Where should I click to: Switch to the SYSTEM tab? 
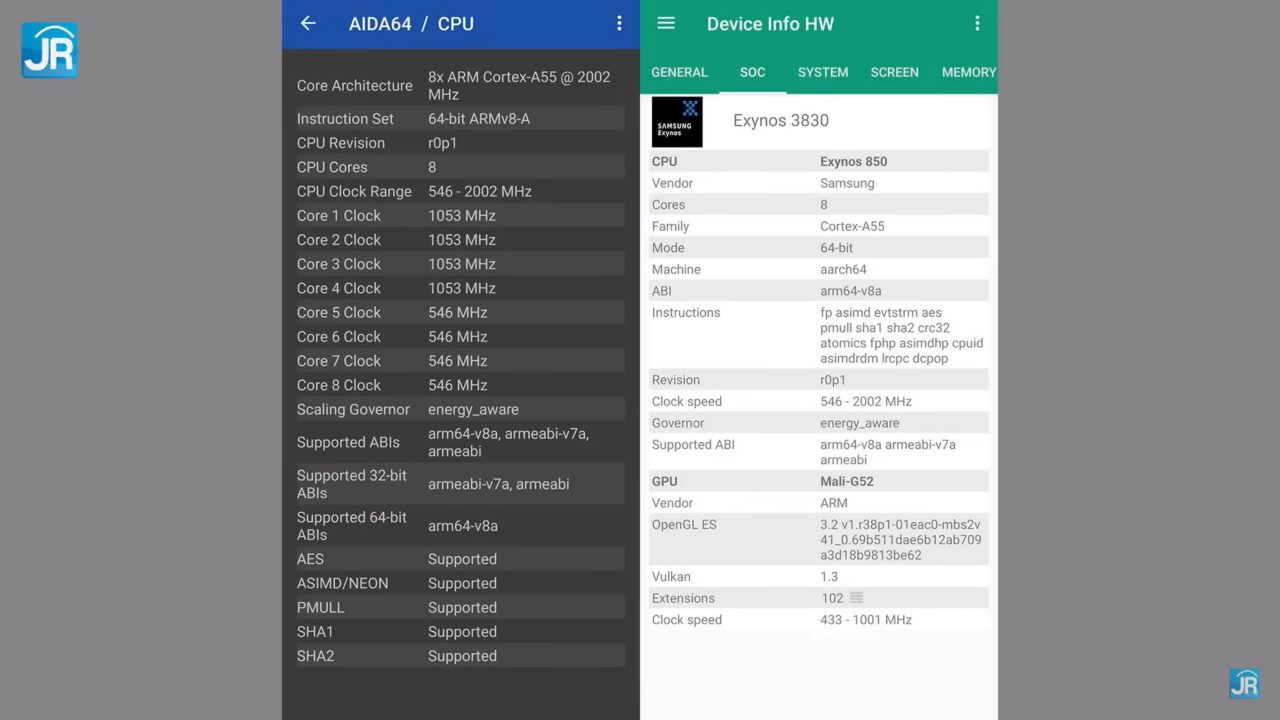823,72
